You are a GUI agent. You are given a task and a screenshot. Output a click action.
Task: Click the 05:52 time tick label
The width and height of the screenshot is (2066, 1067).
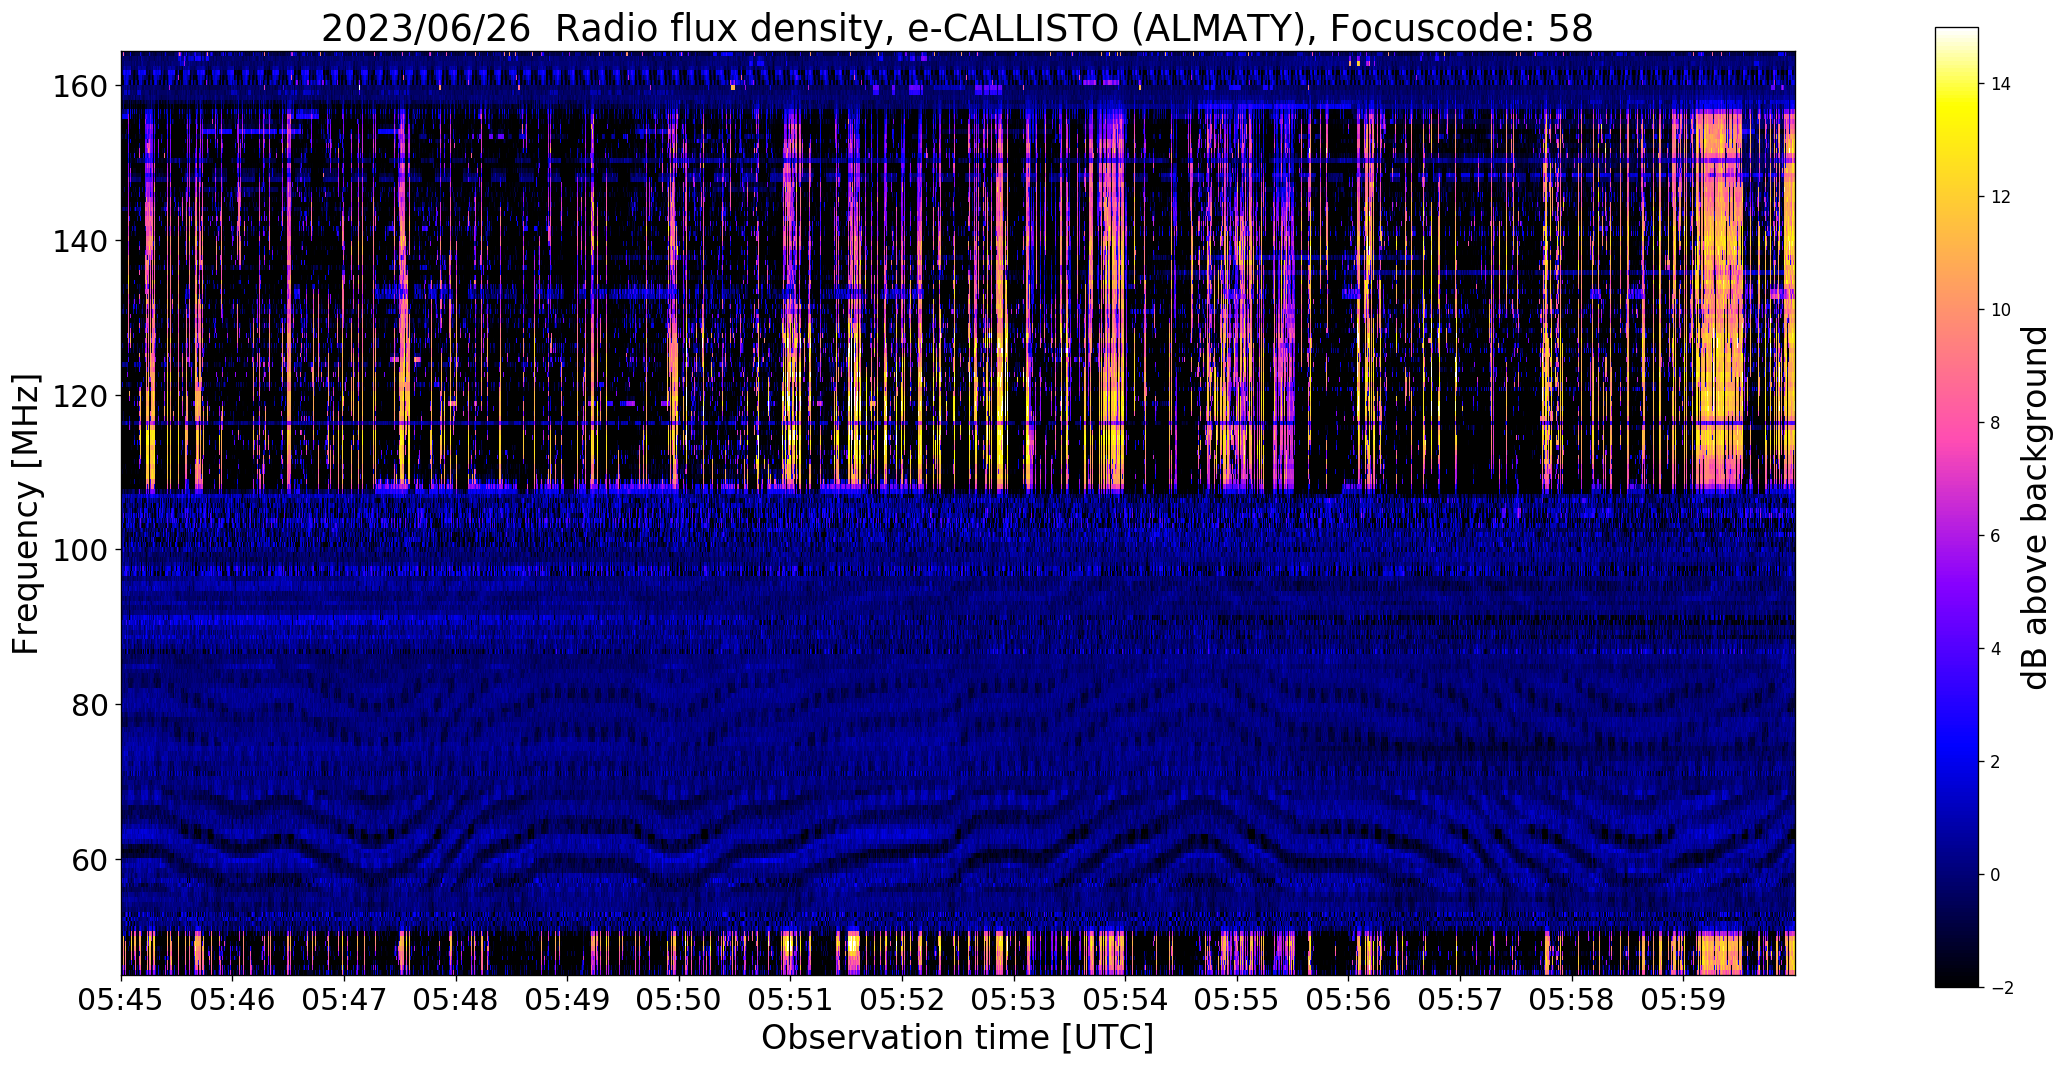tap(902, 1000)
